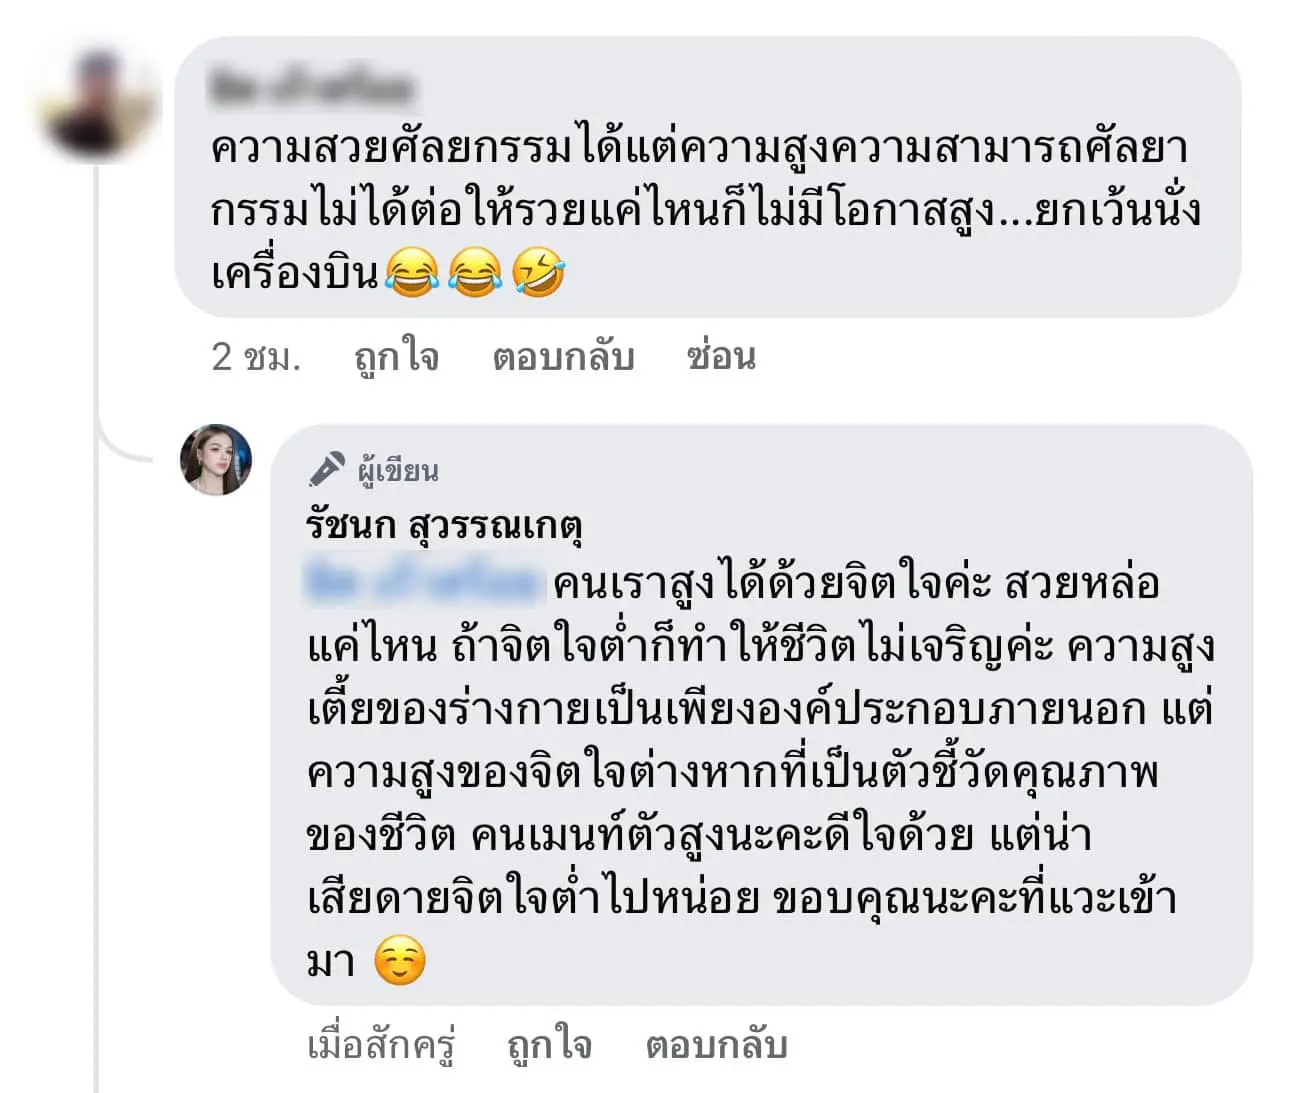Click the ผู้เขียน author label

click(398, 471)
